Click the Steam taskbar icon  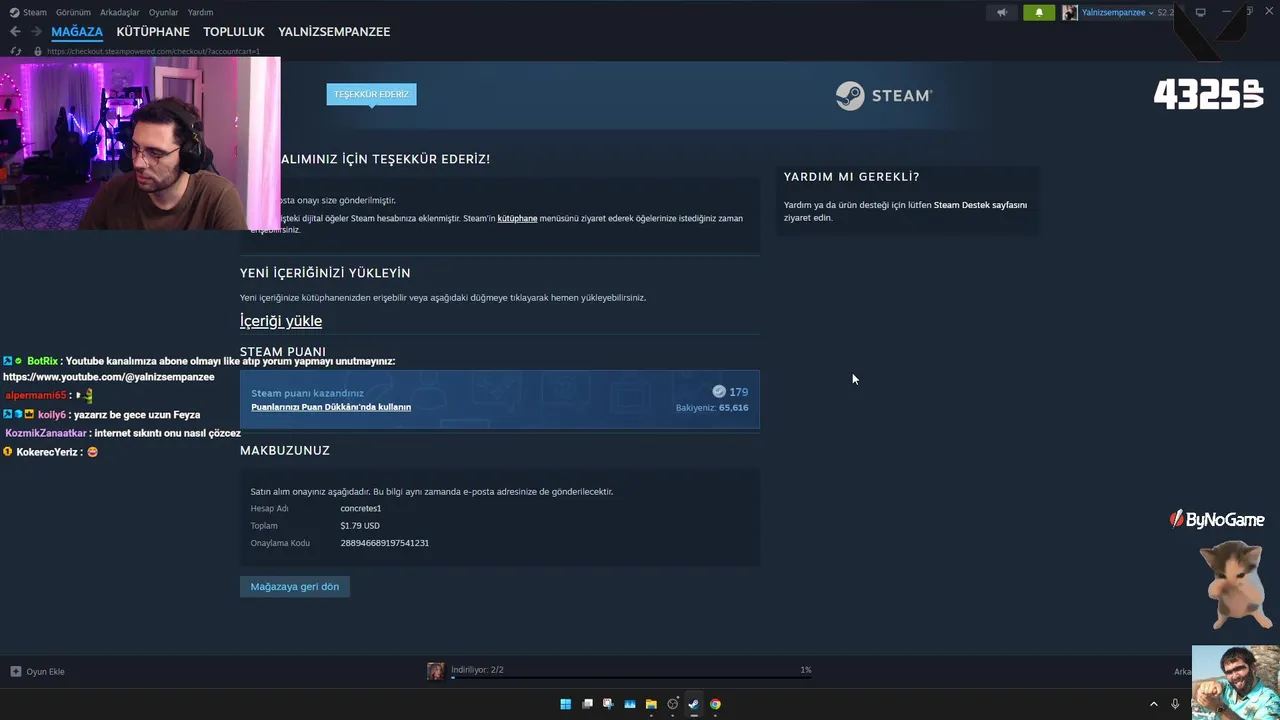[694, 704]
